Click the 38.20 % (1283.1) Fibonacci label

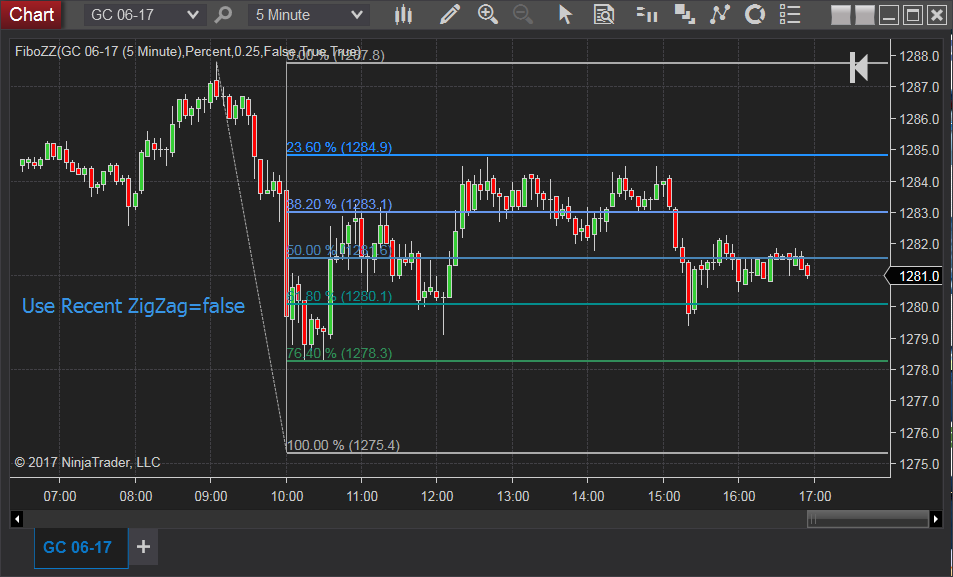[x=339, y=204]
